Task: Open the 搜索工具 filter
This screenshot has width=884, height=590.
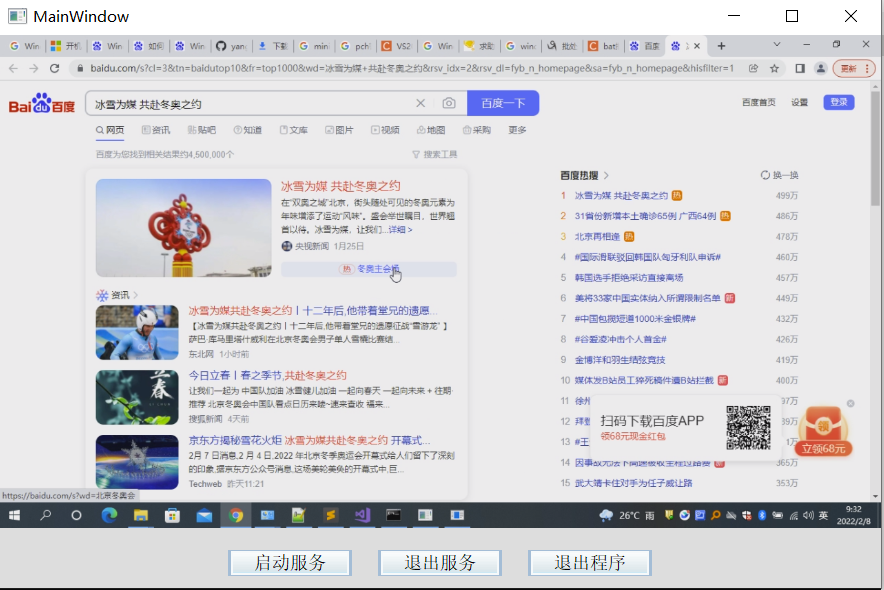Action: tap(435, 154)
